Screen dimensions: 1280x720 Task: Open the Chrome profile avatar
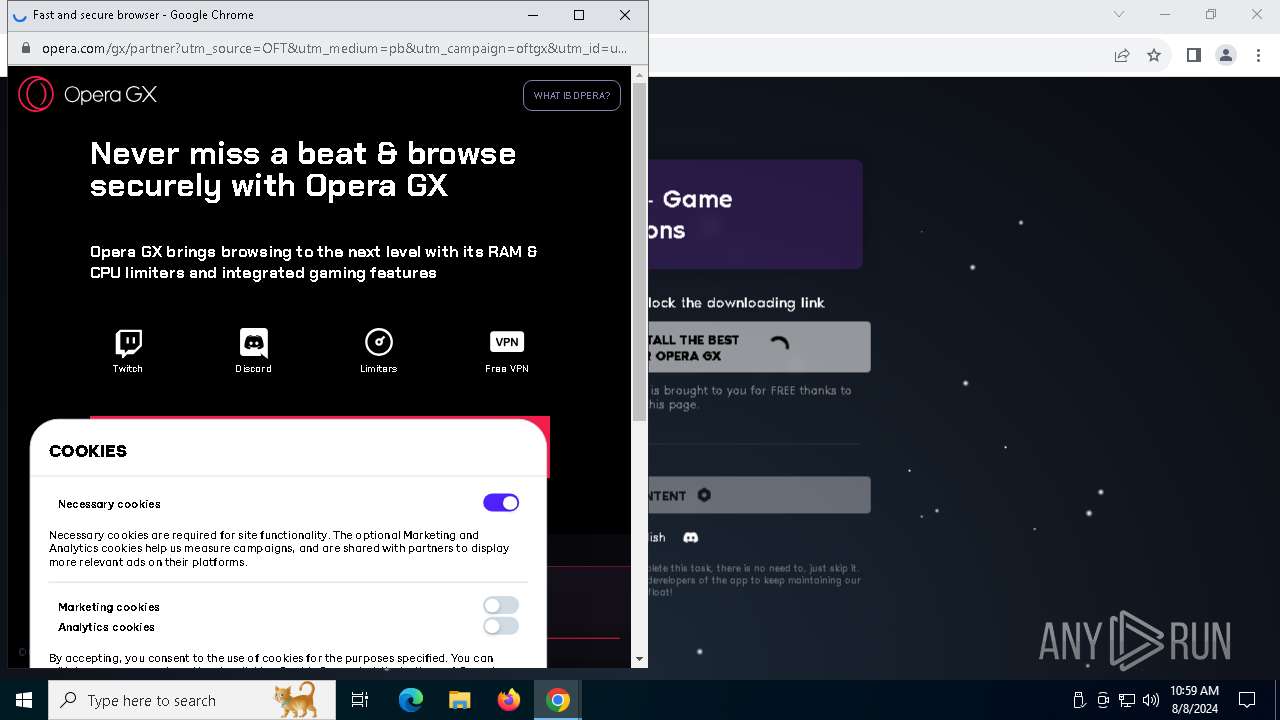point(1226,55)
